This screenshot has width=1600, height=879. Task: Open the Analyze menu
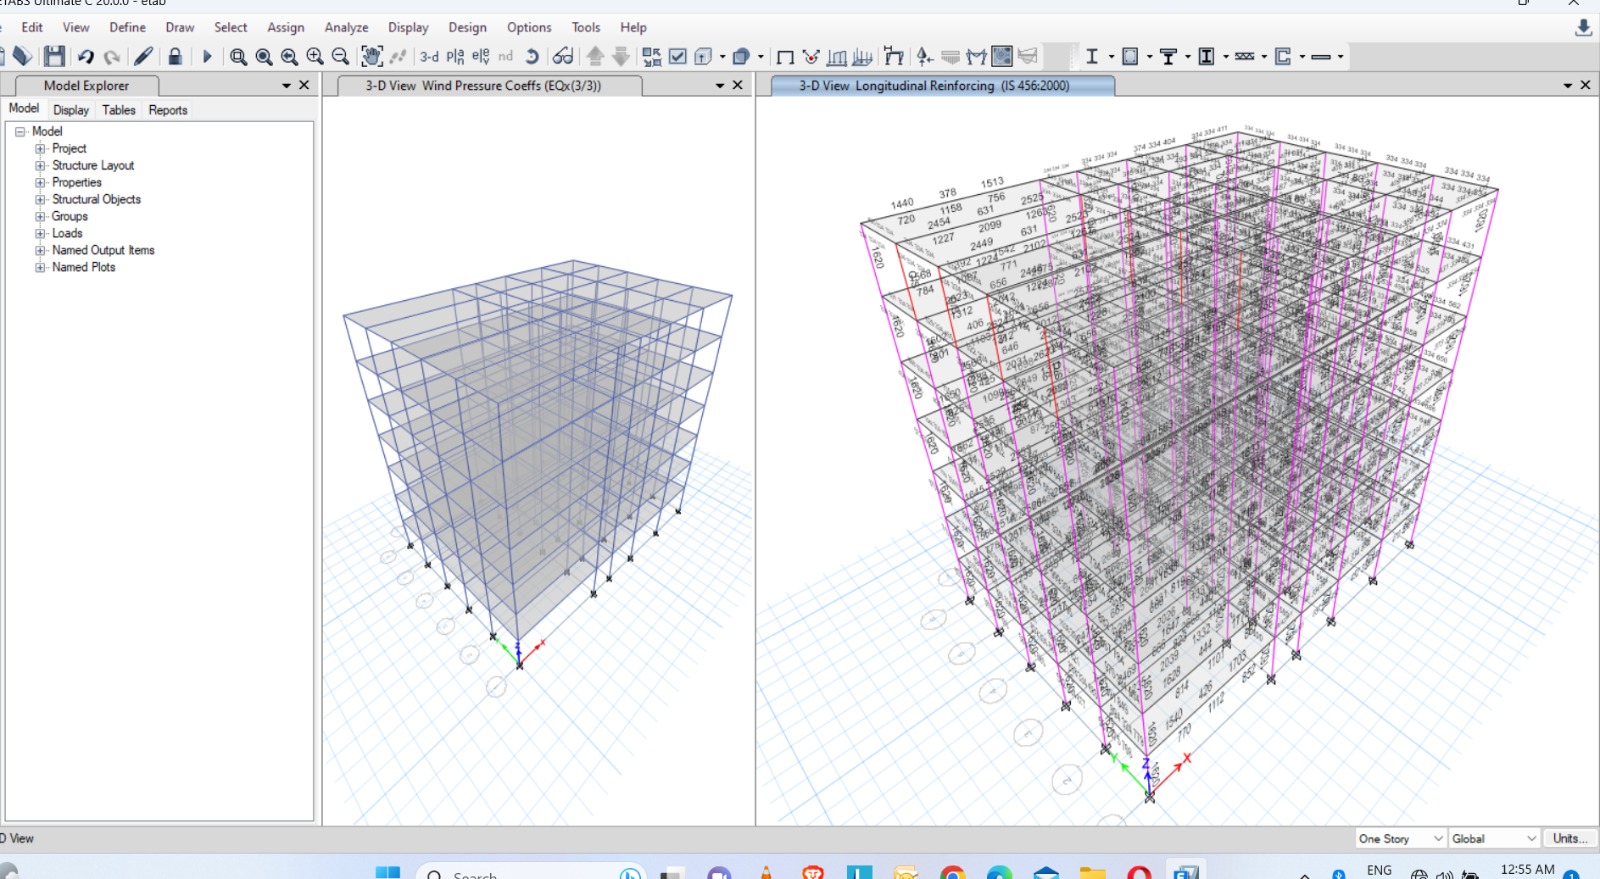(x=346, y=28)
